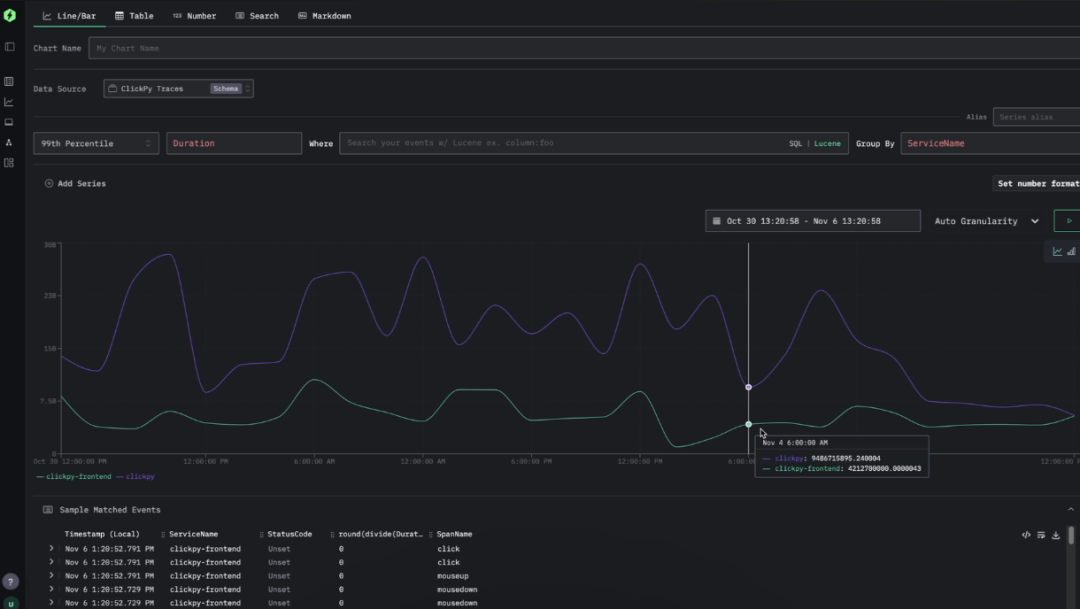Select the Table tab
The image size is (1080, 609).
pyautogui.click(x=134, y=15)
